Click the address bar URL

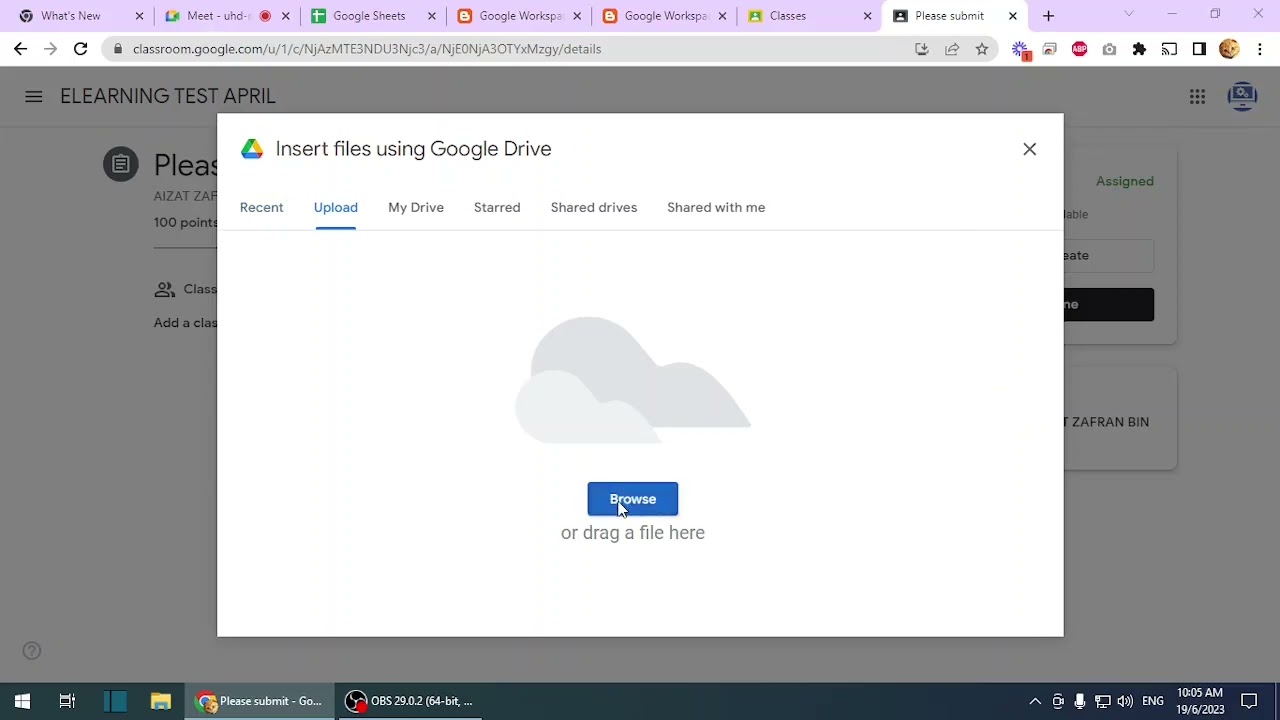point(367,49)
